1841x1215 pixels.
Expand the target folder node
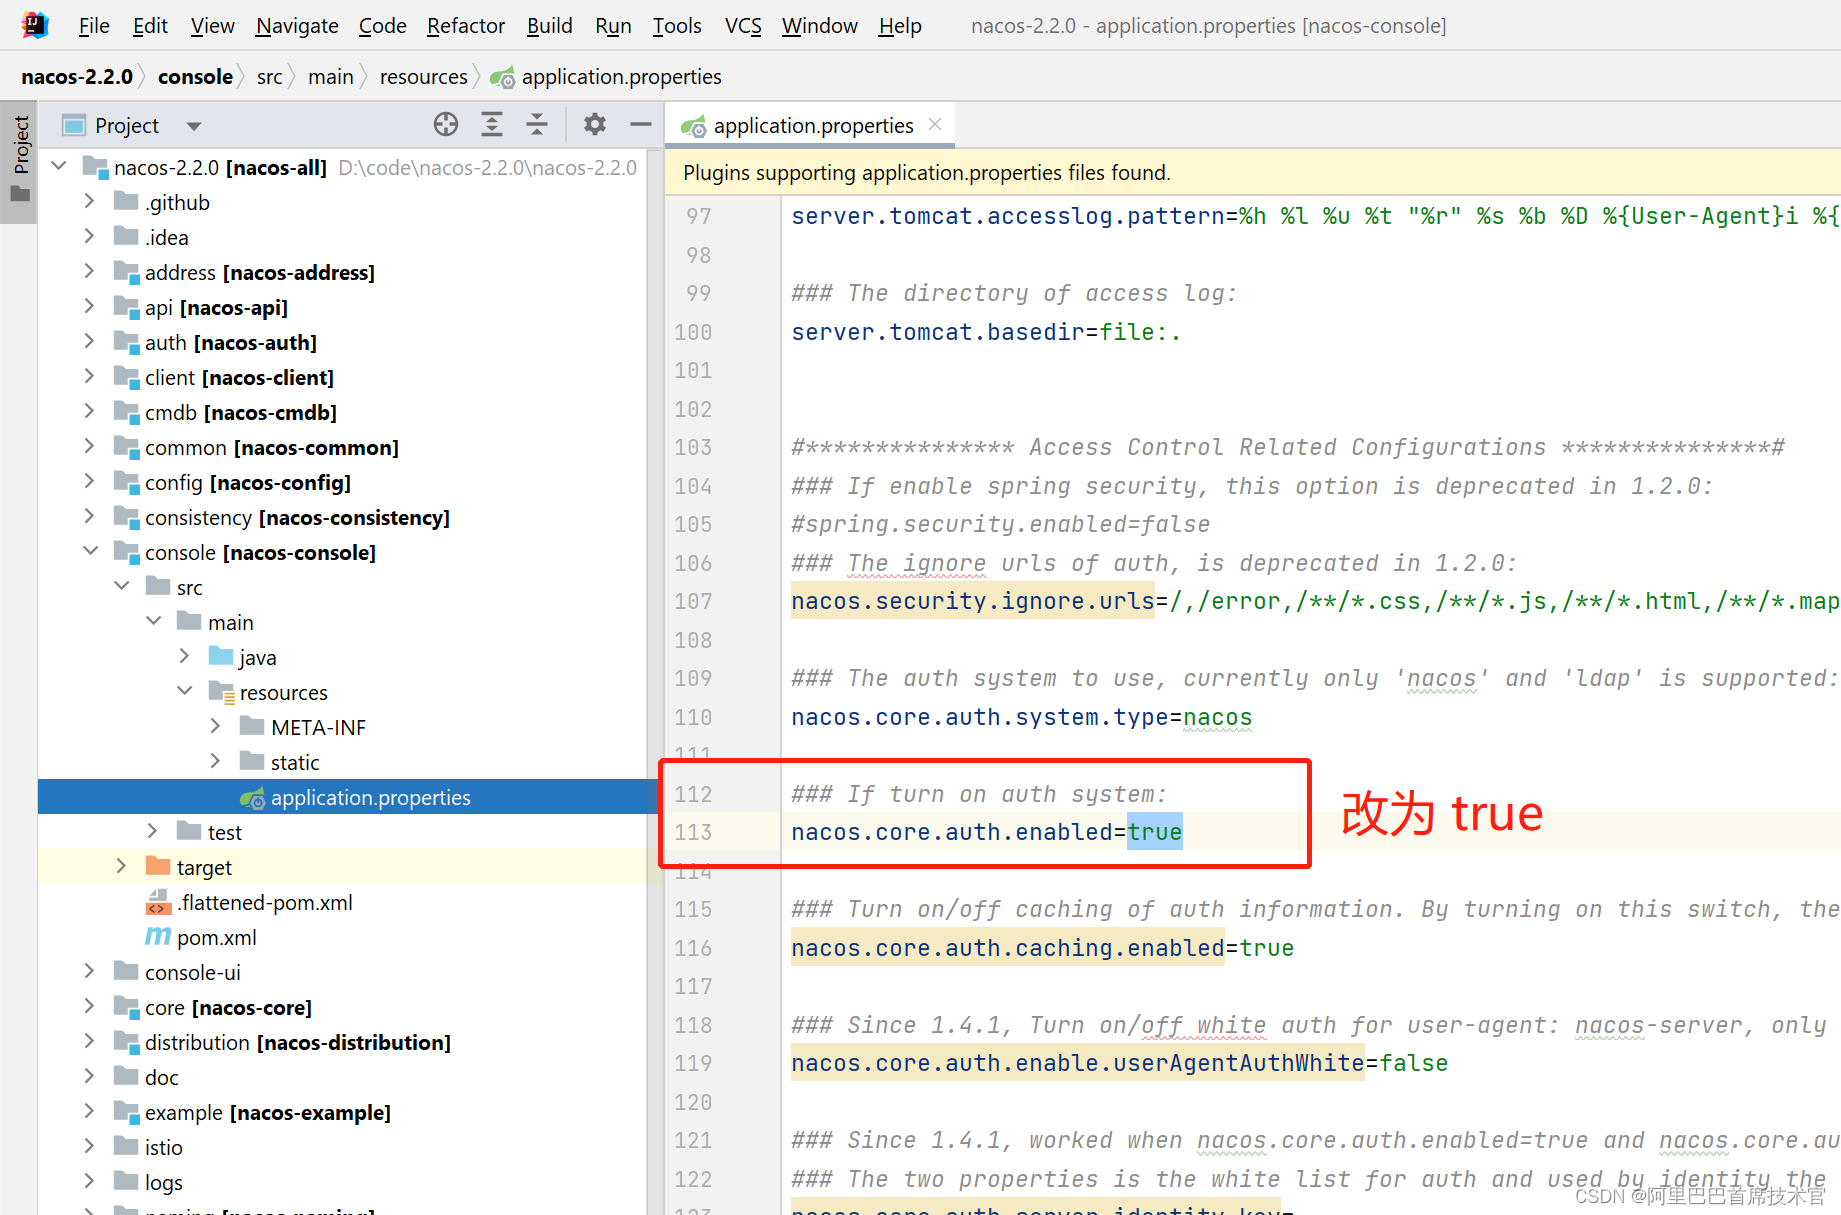121,866
